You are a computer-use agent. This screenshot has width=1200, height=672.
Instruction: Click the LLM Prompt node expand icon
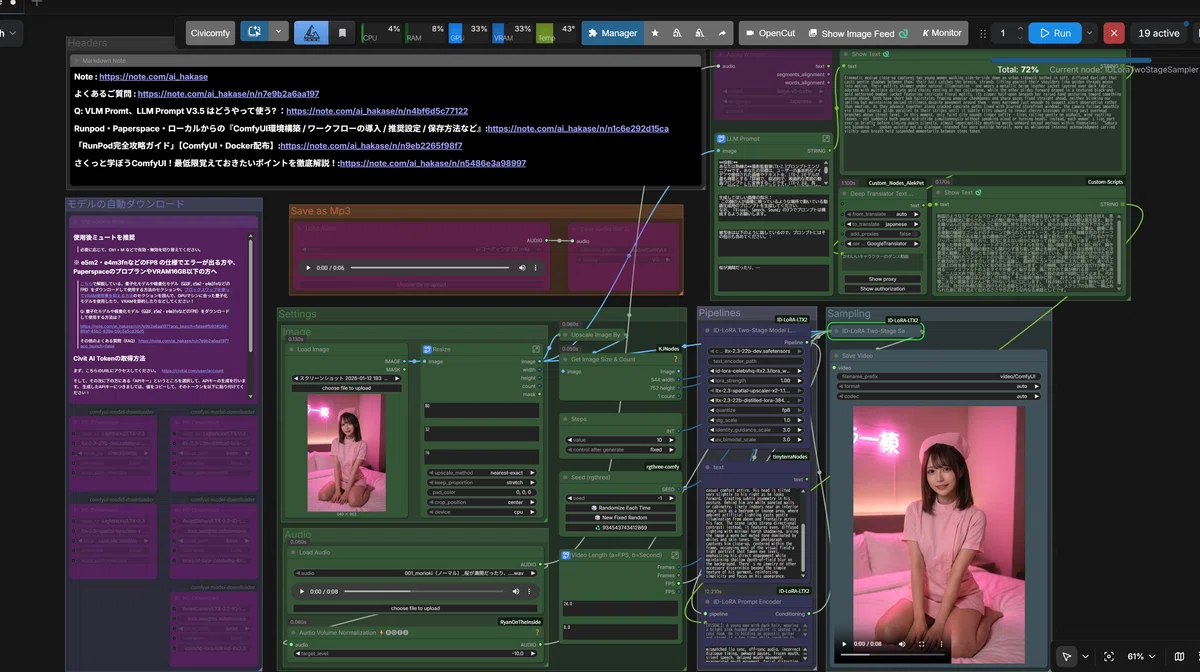click(827, 139)
